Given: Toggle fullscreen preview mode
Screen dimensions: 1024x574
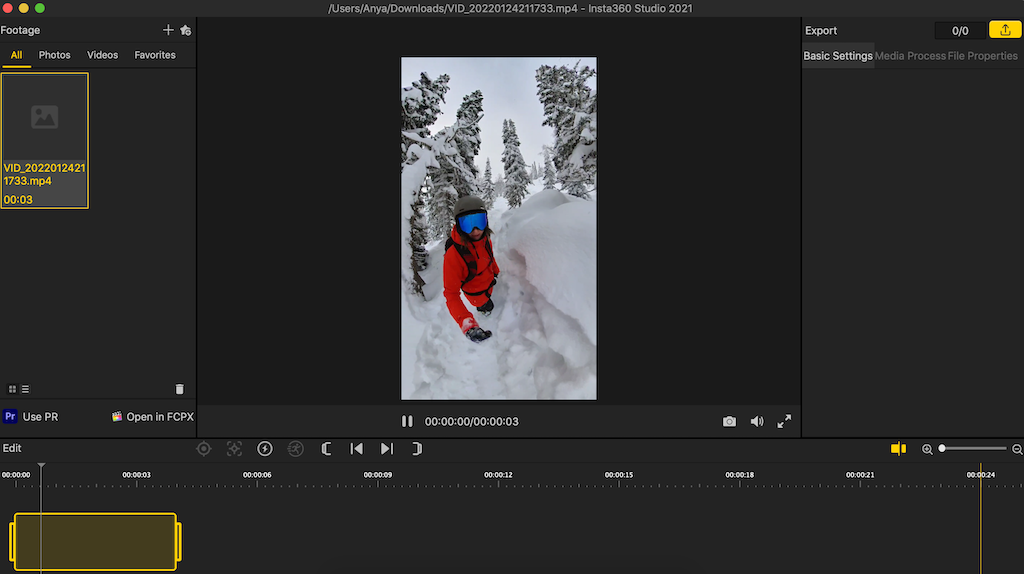Looking at the screenshot, I should 784,422.
